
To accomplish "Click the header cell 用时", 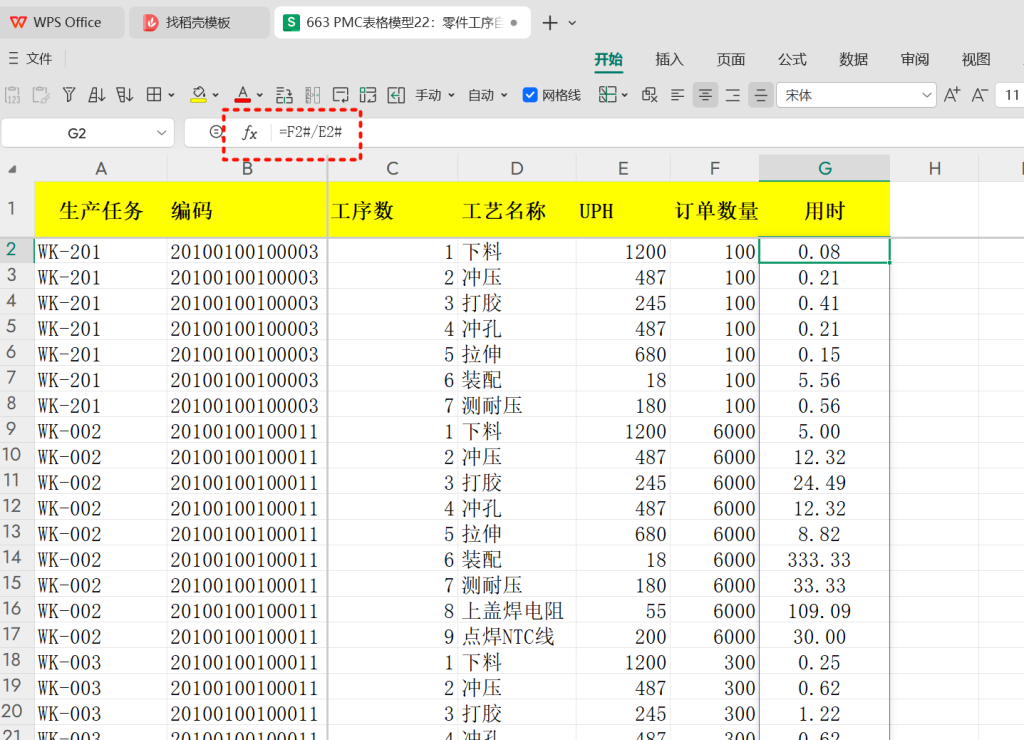I will point(825,210).
